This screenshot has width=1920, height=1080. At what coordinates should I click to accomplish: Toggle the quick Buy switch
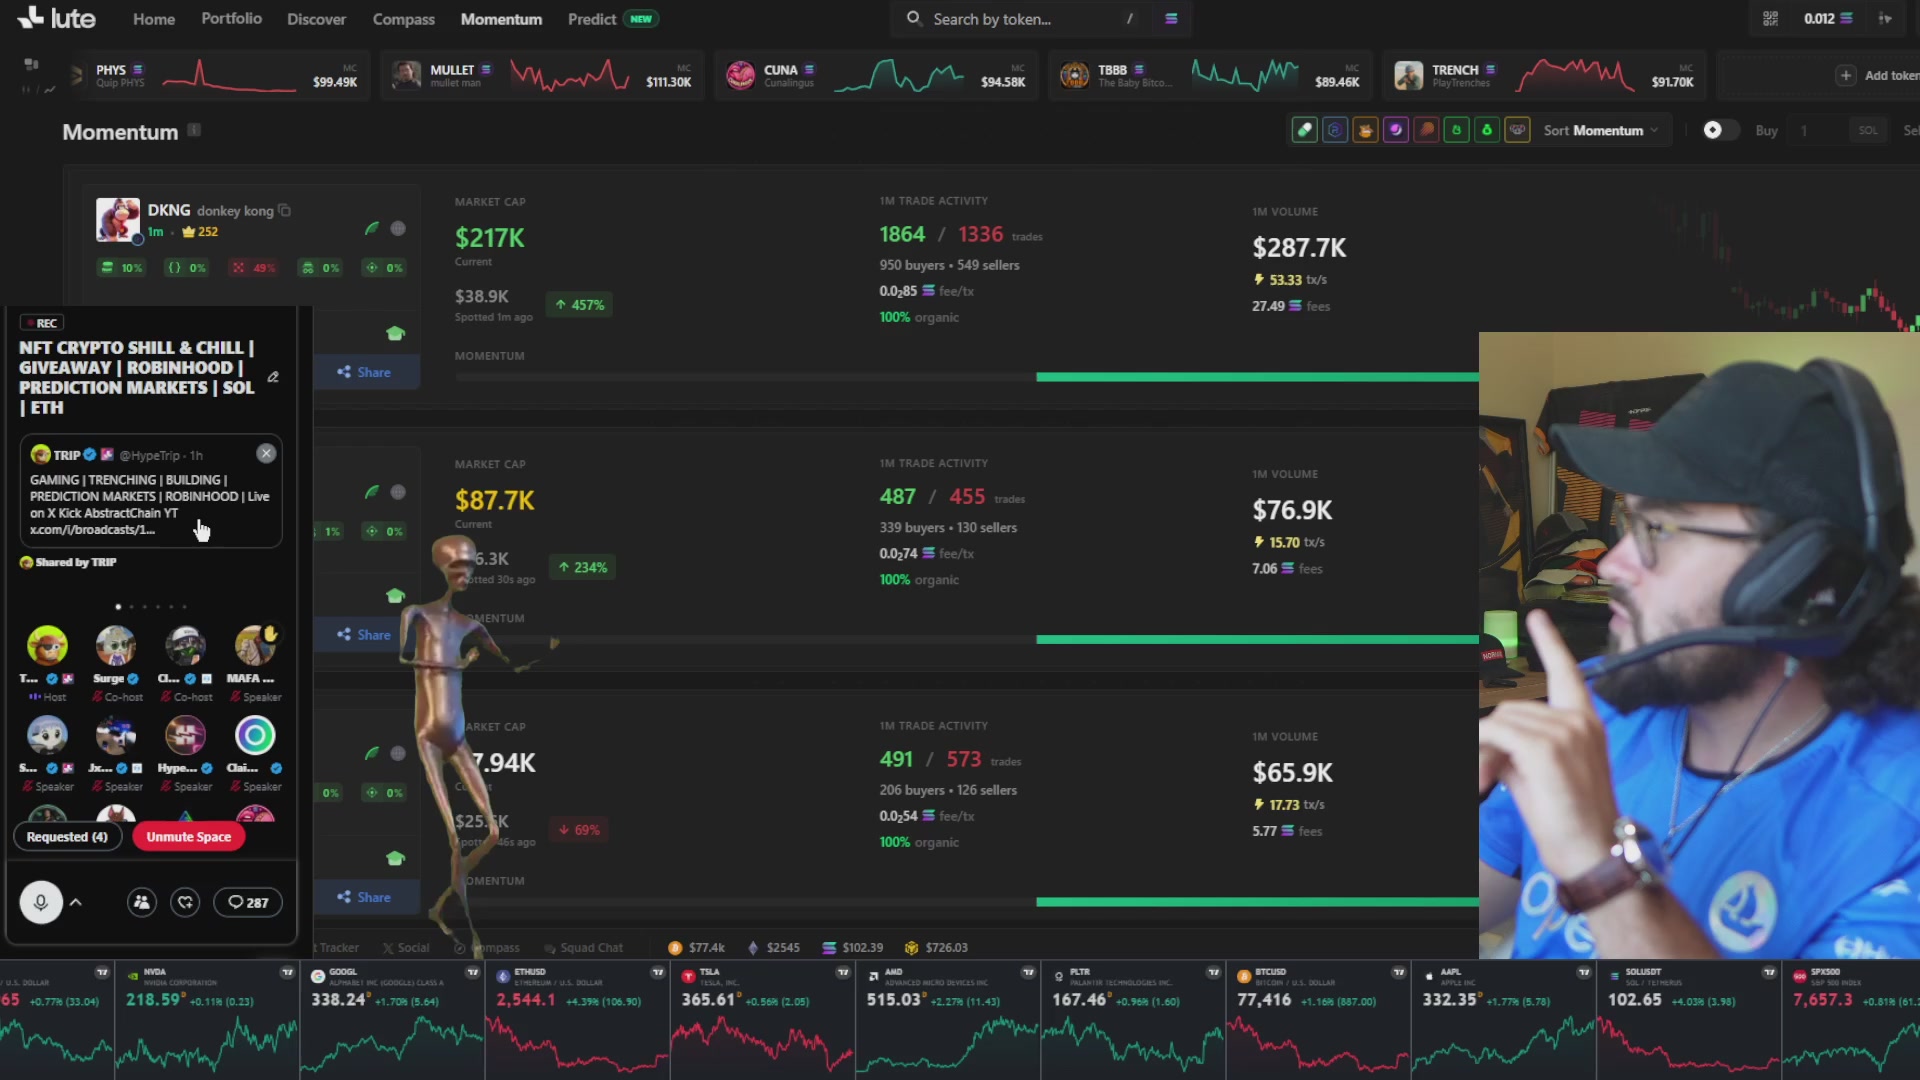(1720, 130)
